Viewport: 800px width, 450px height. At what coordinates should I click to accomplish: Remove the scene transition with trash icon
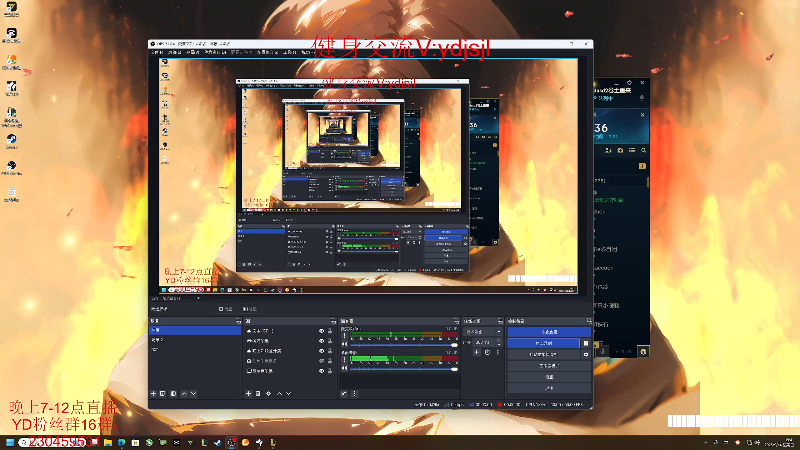pos(487,352)
